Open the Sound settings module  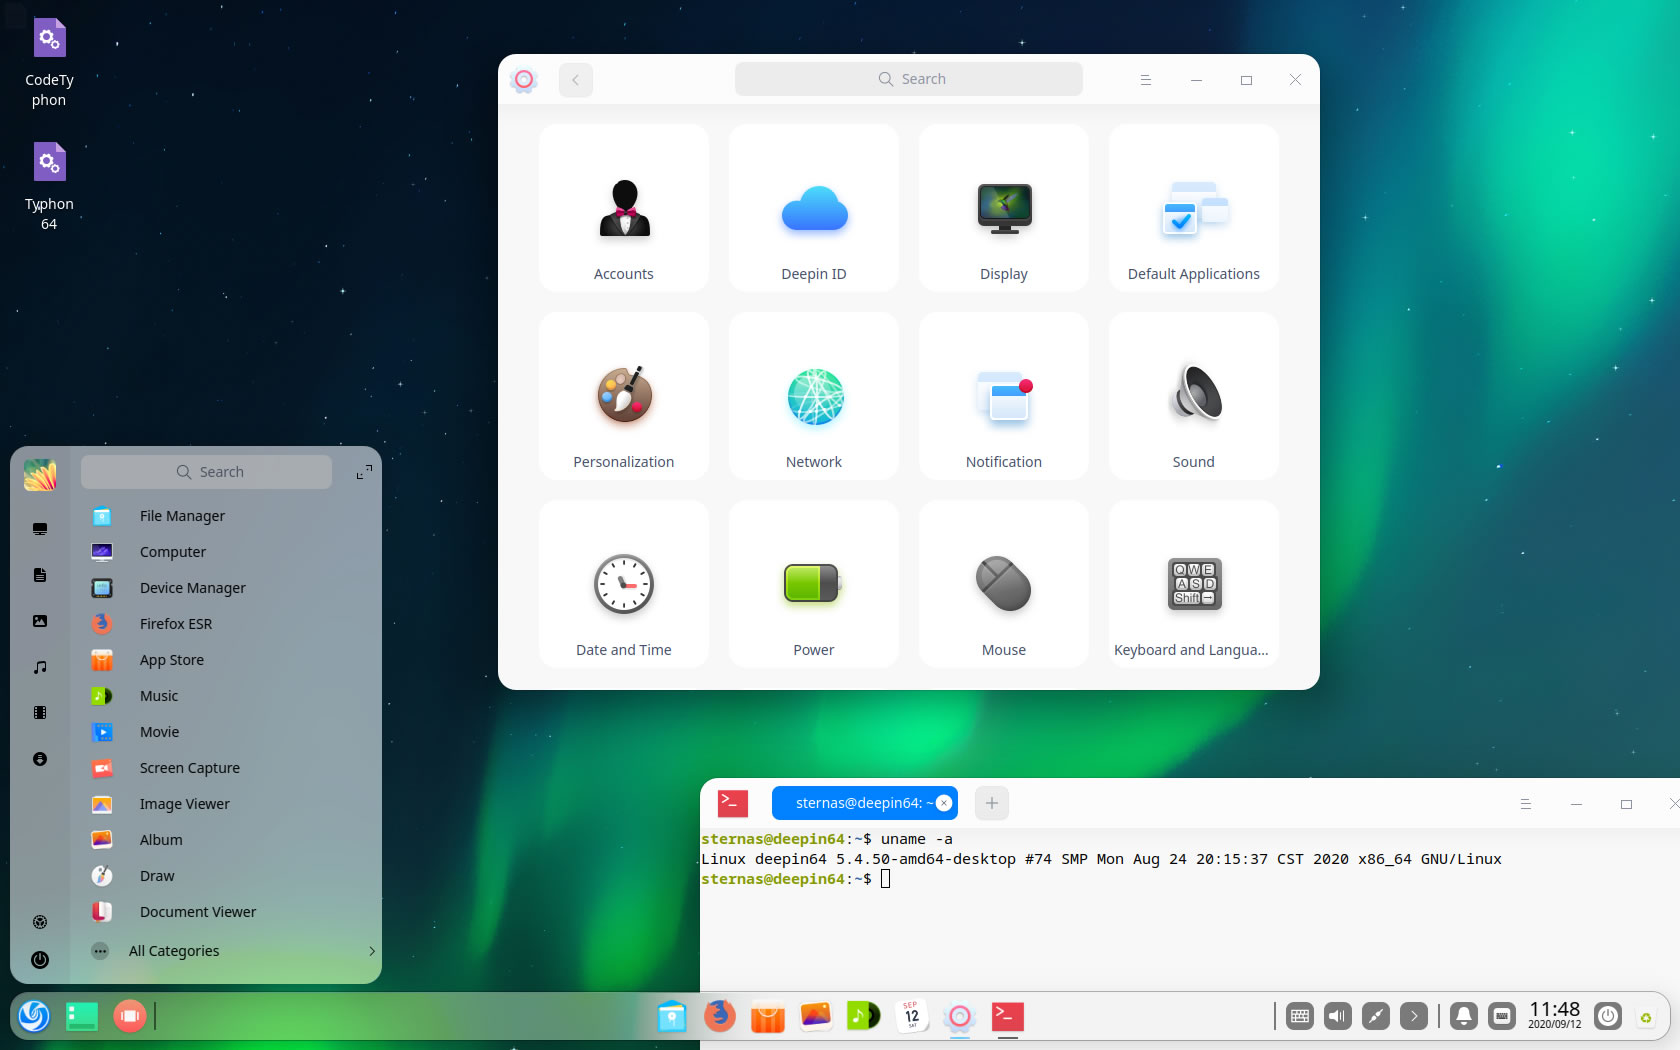(1194, 396)
